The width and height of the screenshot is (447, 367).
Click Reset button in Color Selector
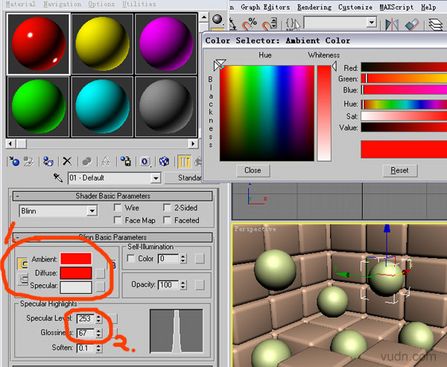click(399, 171)
